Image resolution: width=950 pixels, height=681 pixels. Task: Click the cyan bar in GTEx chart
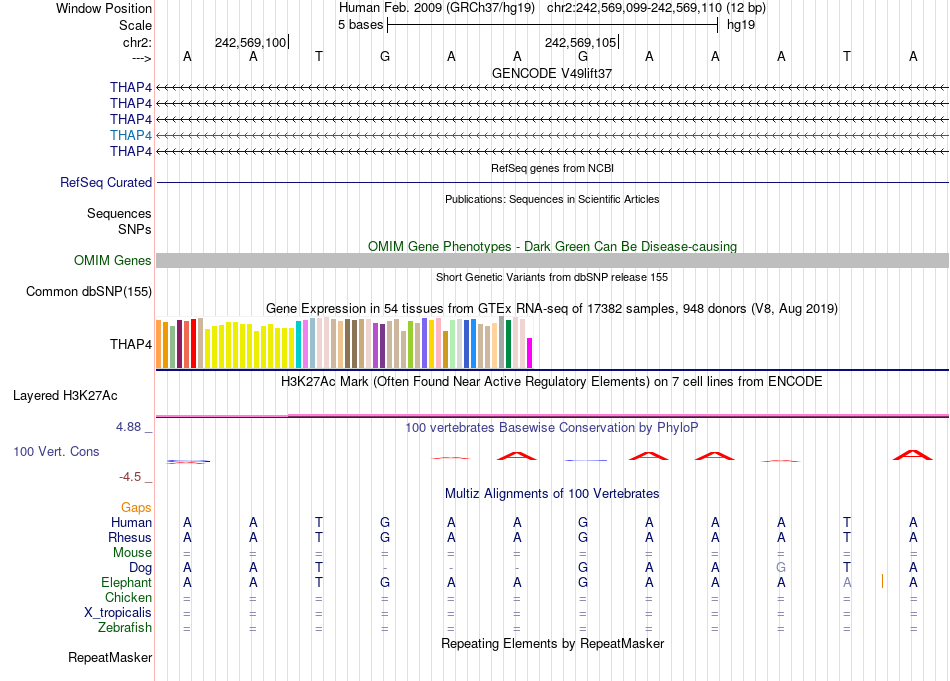[299, 344]
